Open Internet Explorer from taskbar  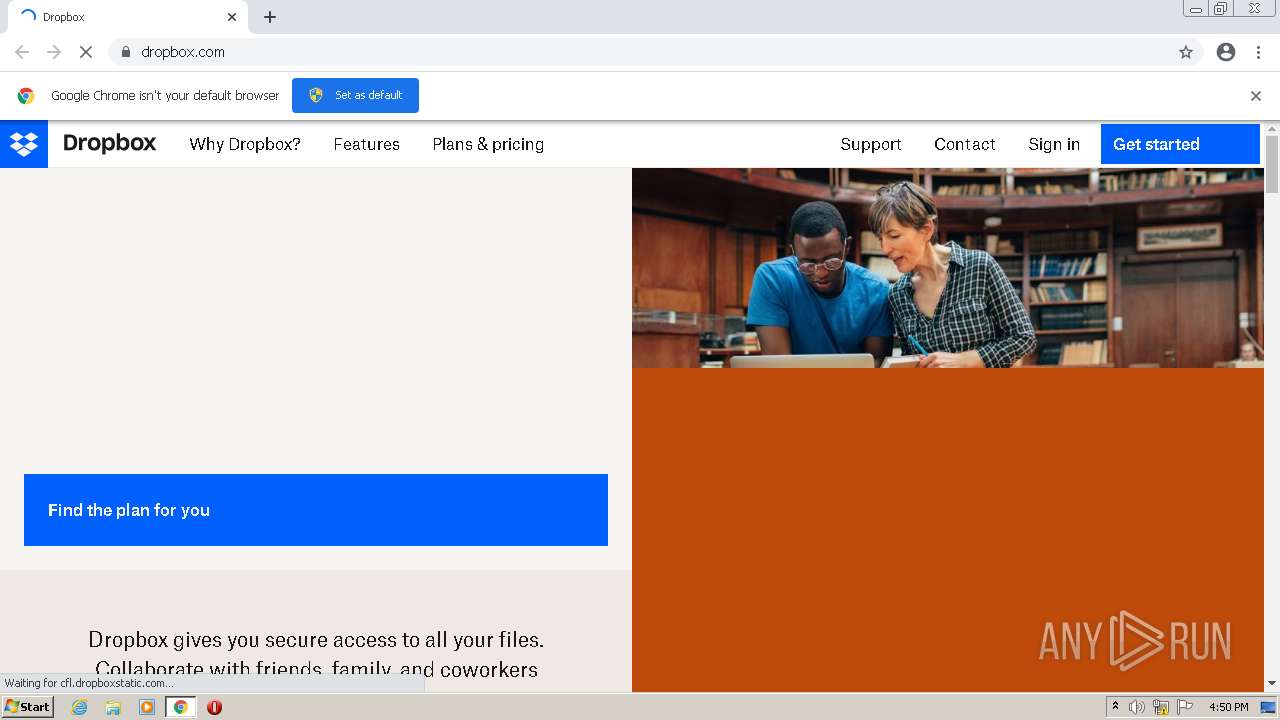79,707
